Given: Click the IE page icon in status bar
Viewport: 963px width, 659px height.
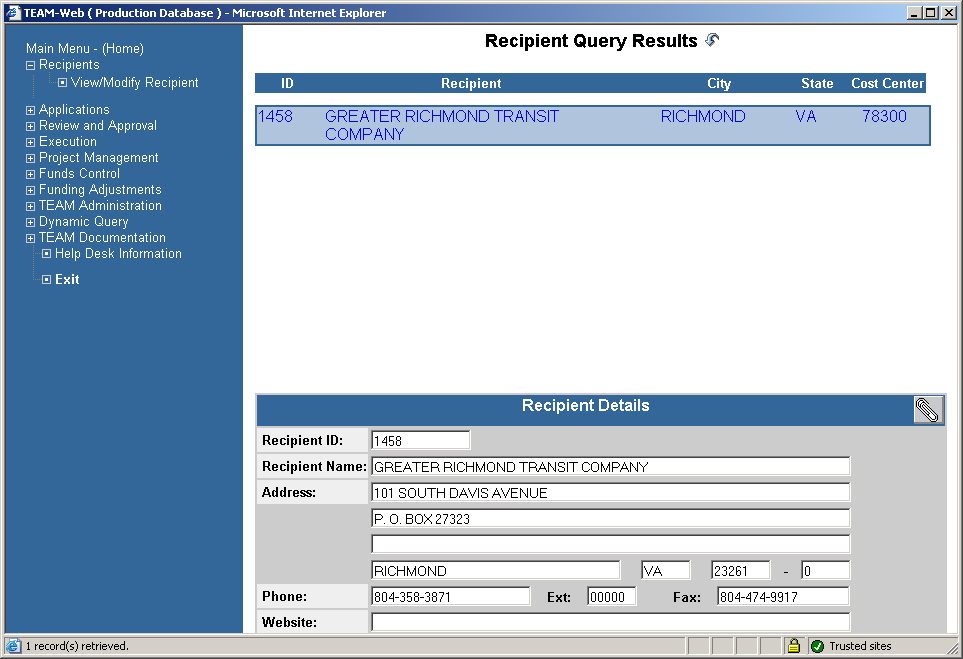Looking at the screenshot, I should (14, 646).
